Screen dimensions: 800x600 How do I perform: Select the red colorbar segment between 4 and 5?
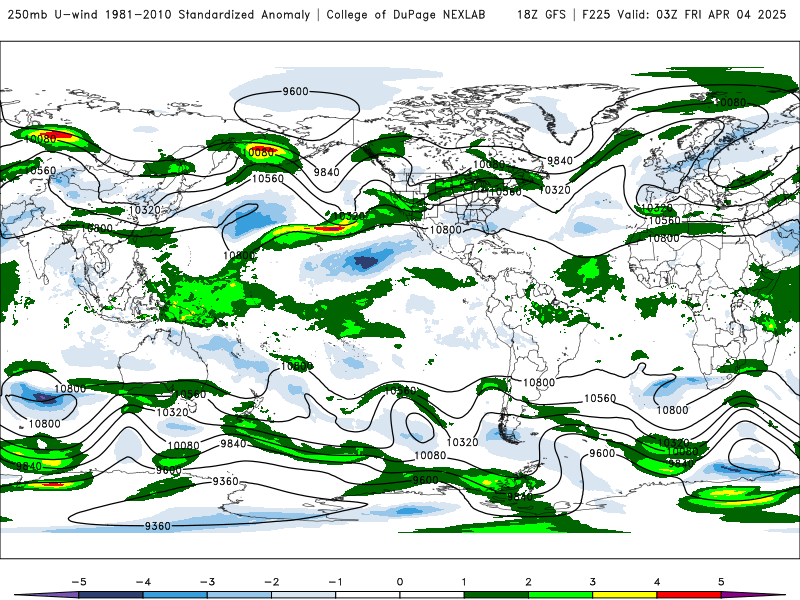click(689, 595)
